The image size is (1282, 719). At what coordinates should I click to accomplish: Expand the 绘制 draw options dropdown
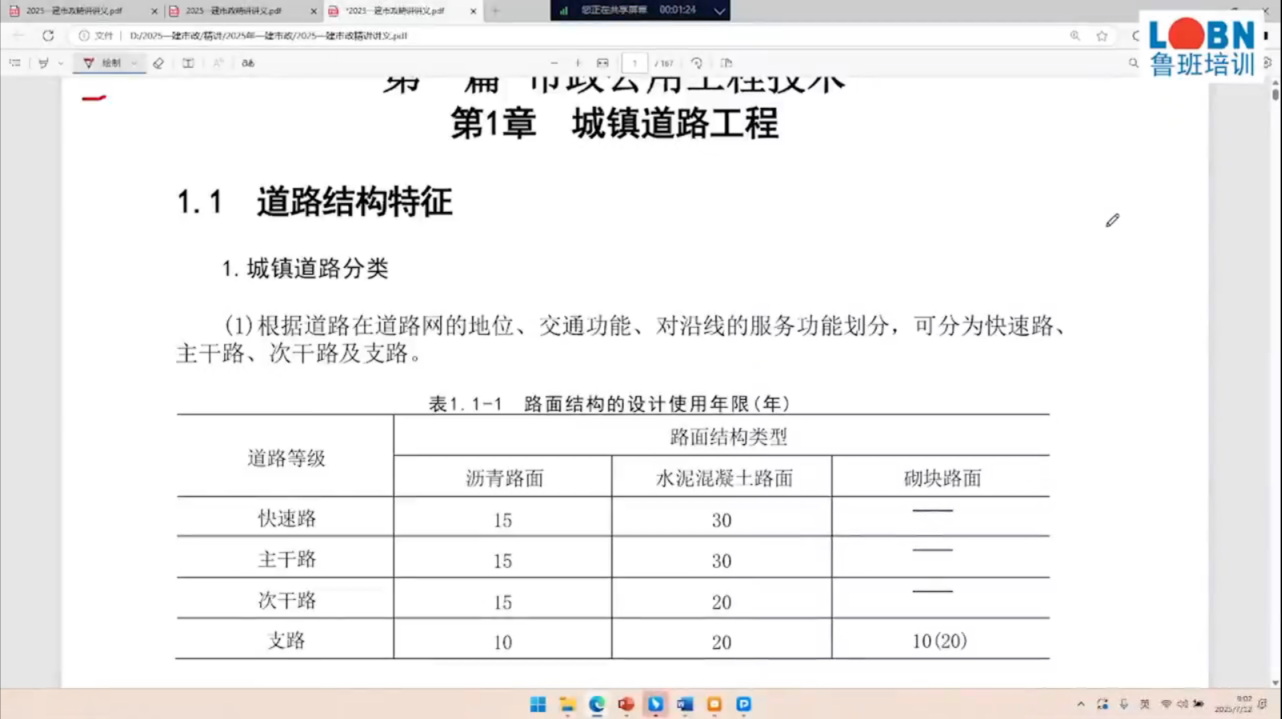tap(134, 63)
